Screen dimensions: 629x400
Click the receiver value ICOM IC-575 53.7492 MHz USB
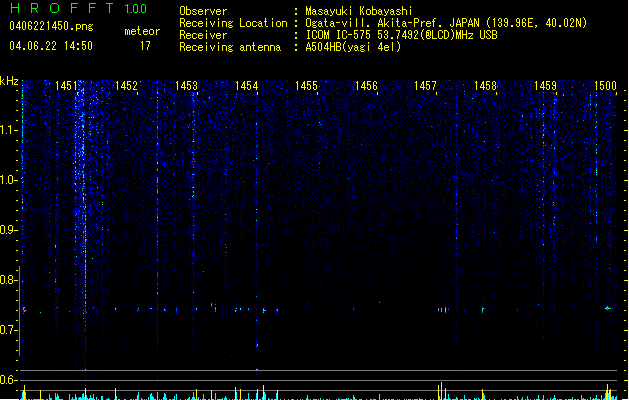(x=401, y=35)
